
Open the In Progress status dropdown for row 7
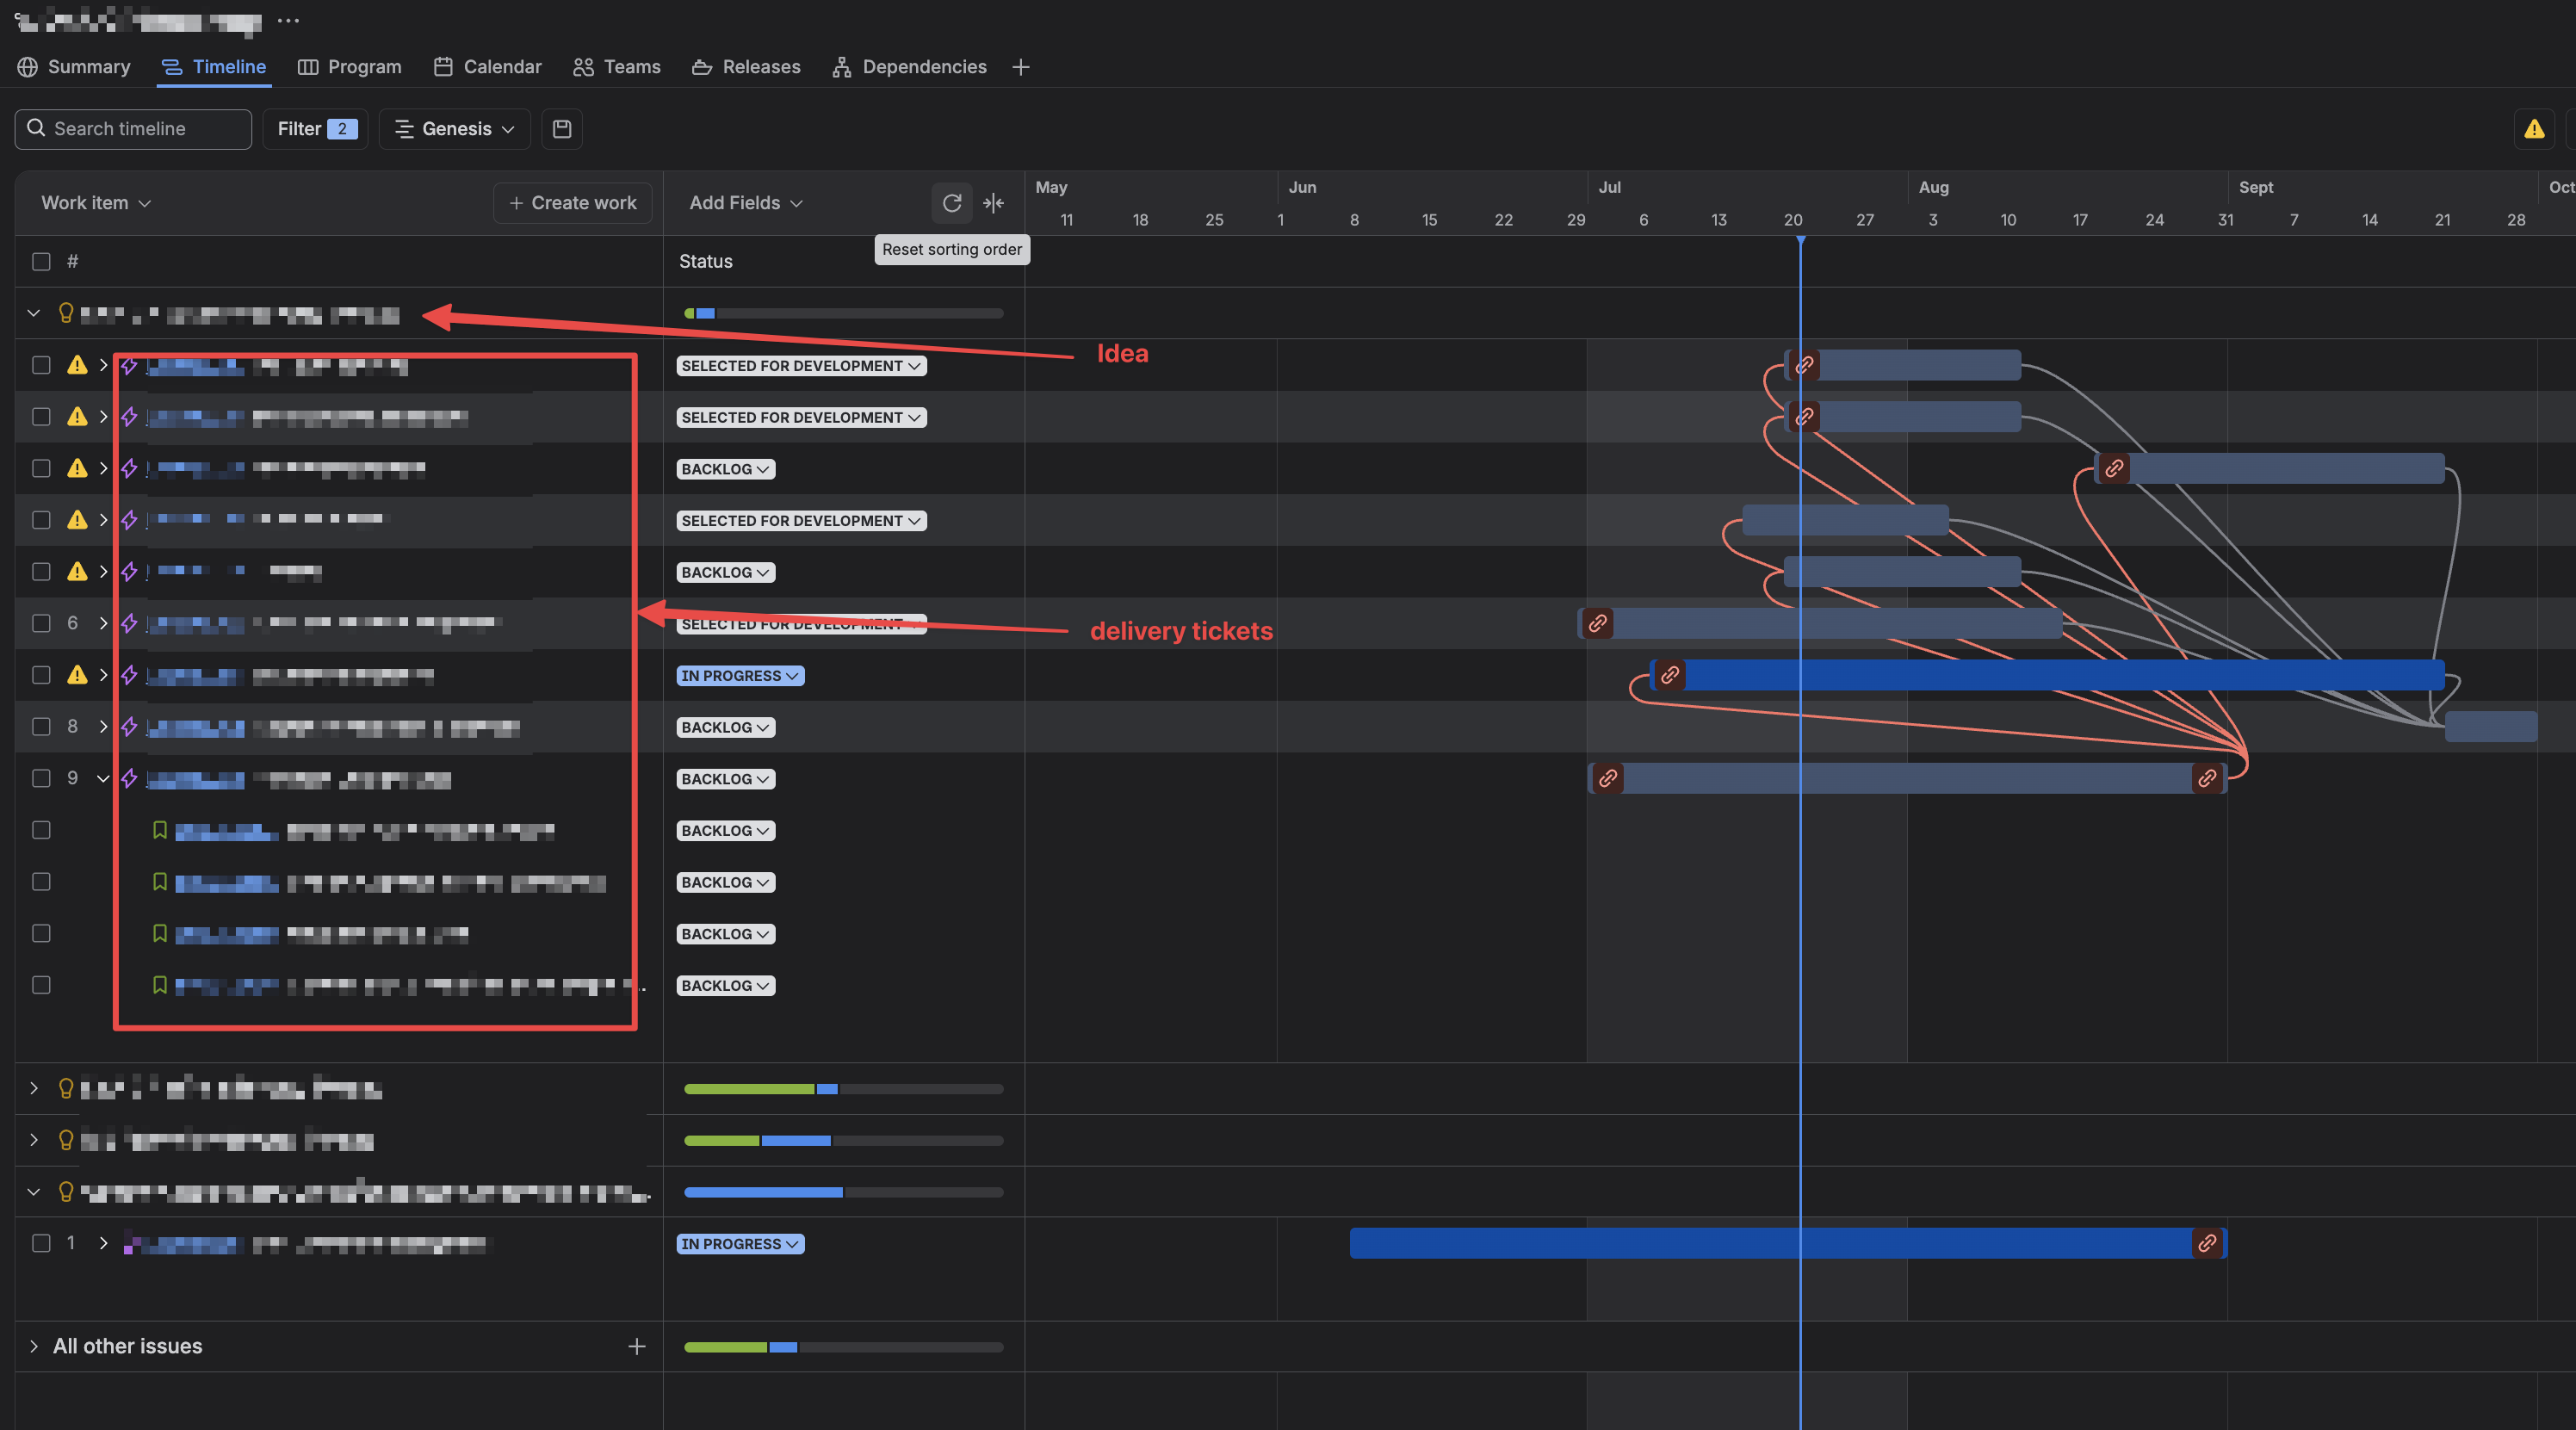(740, 676)
